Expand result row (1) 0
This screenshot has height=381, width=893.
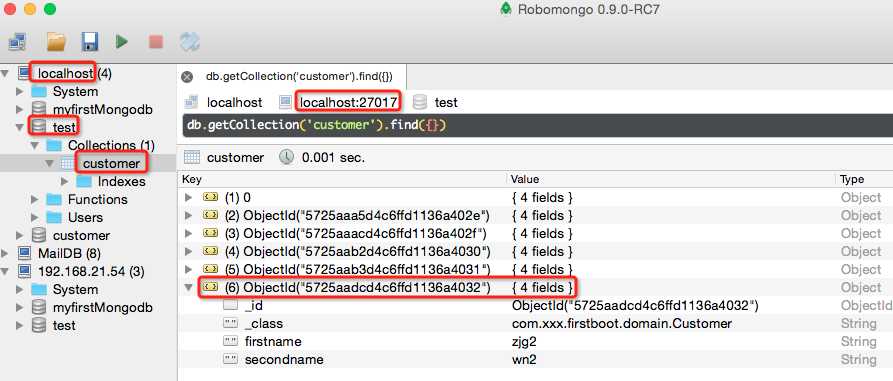click(189, 198)
